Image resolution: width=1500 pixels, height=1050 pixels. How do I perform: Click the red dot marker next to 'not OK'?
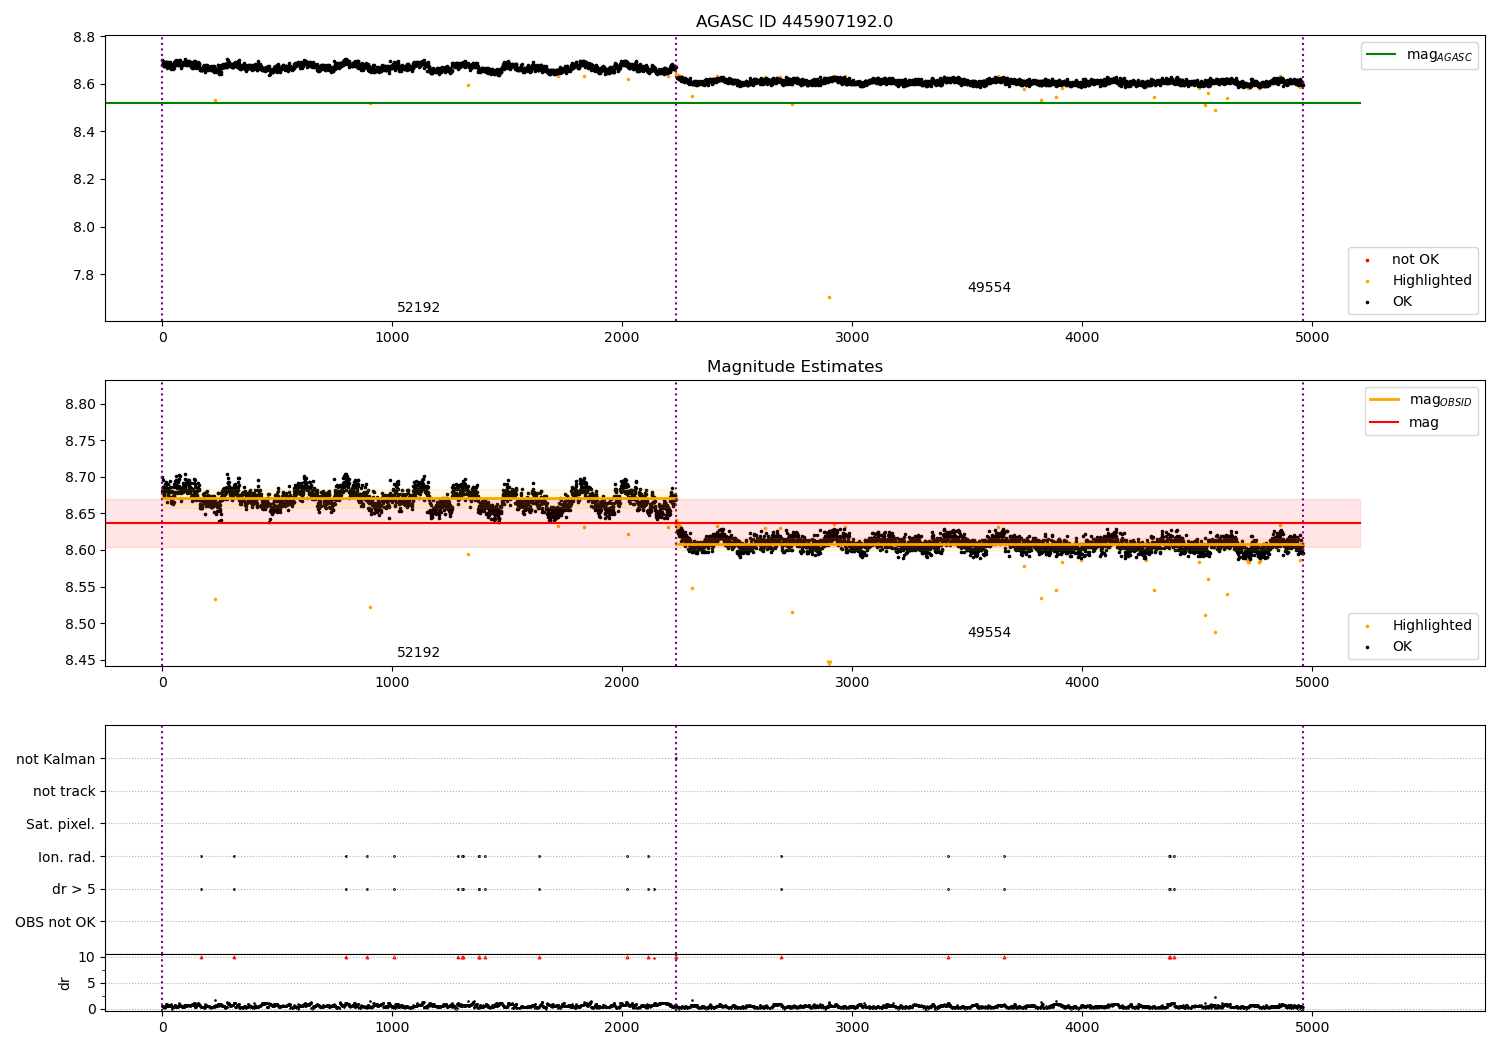1367,261
